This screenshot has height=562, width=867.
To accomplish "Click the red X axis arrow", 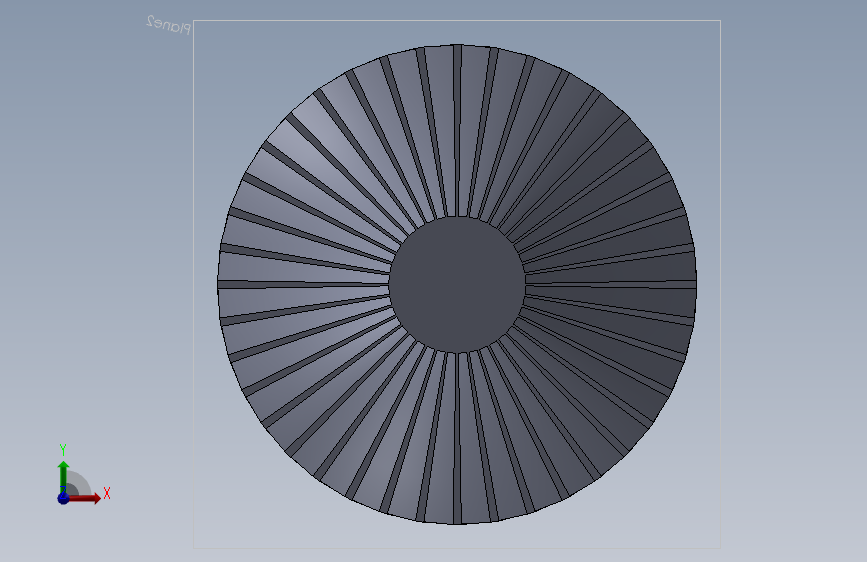I will [85, 498].
